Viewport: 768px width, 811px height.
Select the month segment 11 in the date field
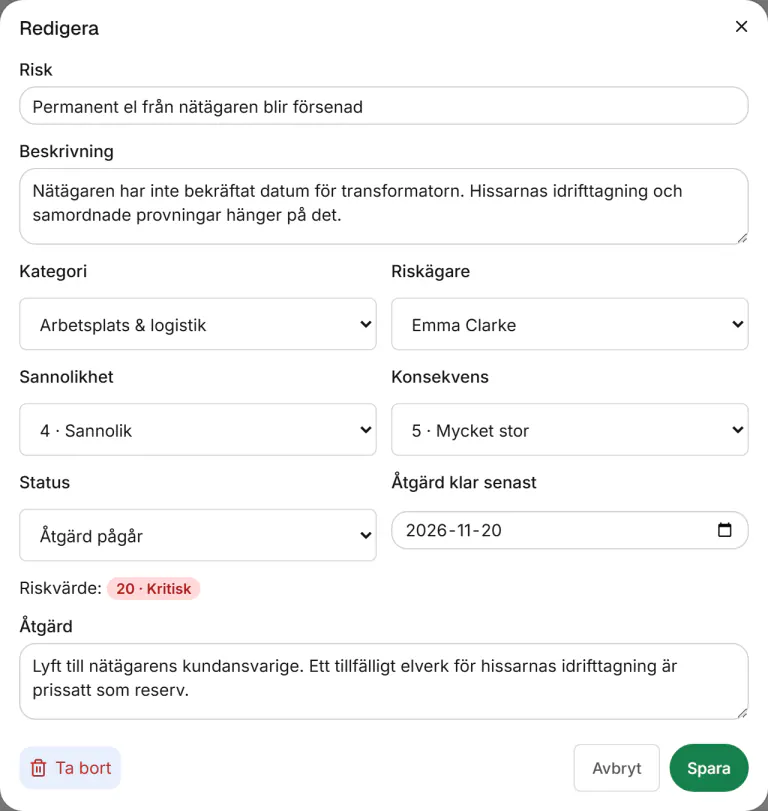click(x=464, y=530)
